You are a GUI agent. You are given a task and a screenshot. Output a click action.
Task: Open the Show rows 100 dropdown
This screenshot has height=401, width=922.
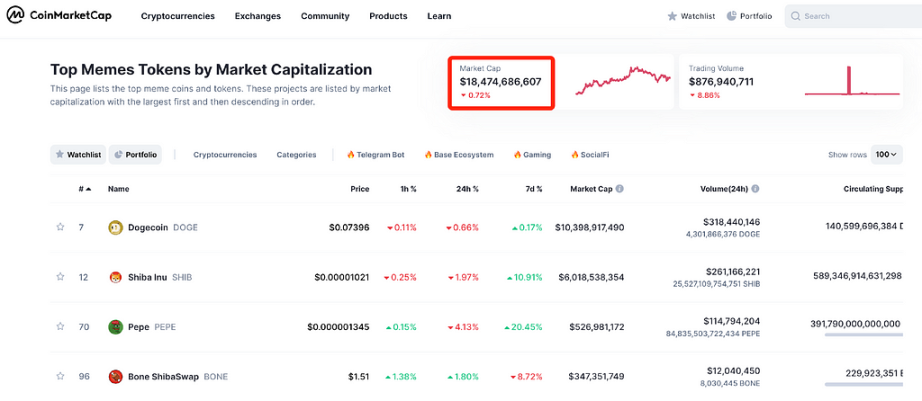point(886,155)
